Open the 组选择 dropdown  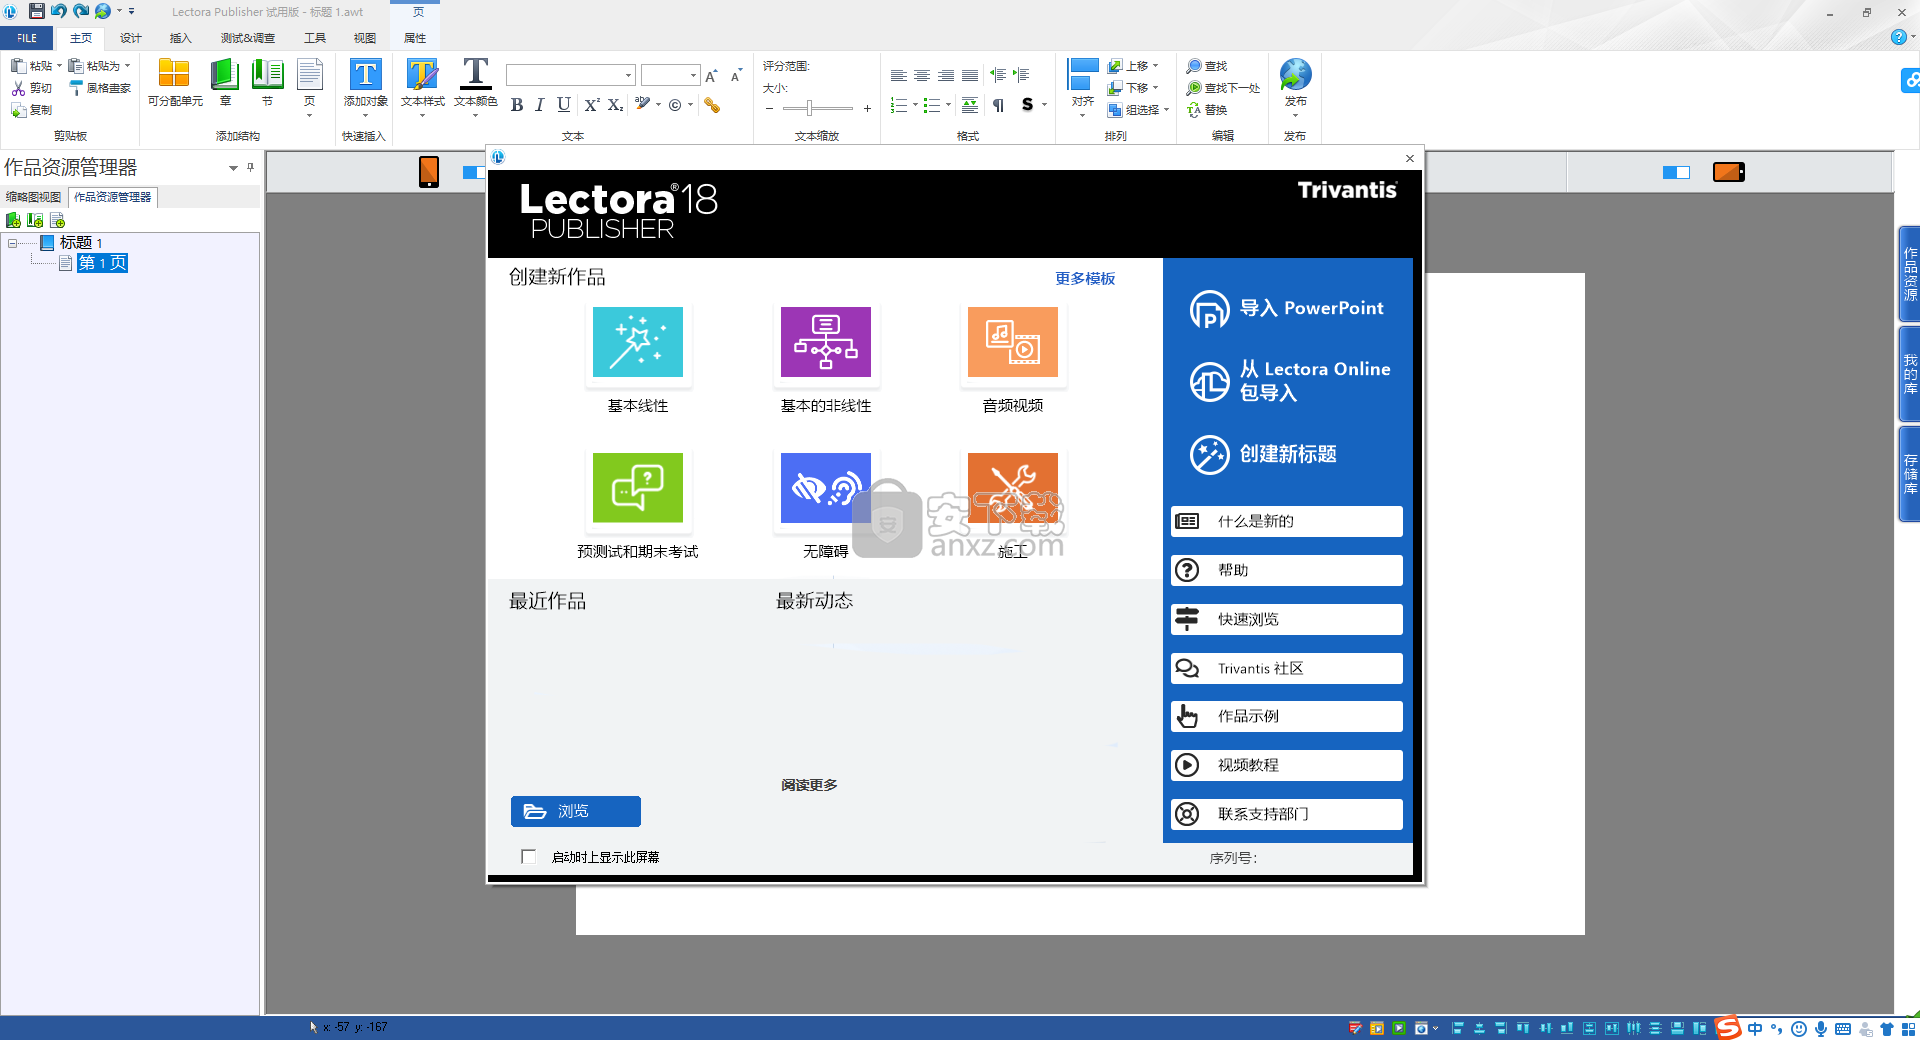tap(1166, 110)
